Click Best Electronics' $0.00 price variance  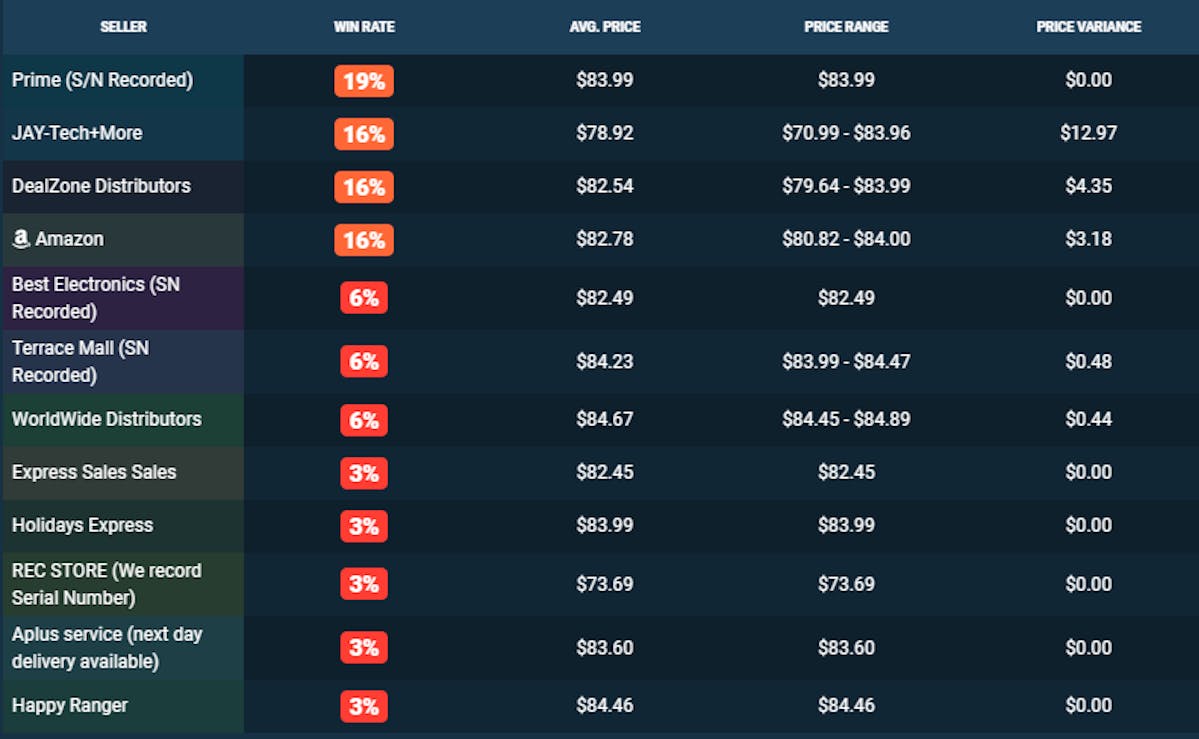[1088, 298]
